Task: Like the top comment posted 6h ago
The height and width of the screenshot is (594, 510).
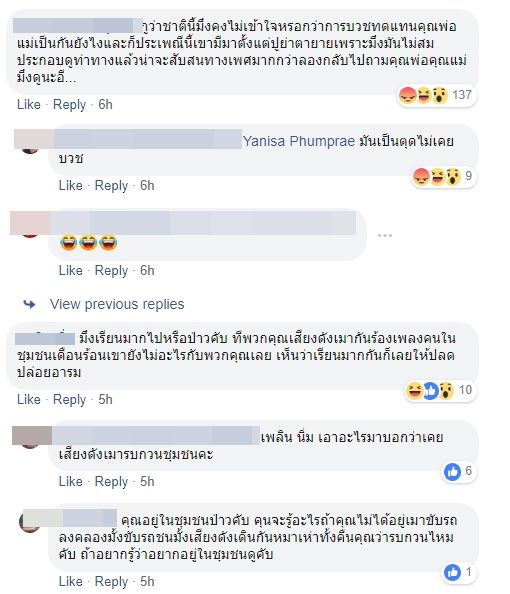Action: tap(29, 105)
